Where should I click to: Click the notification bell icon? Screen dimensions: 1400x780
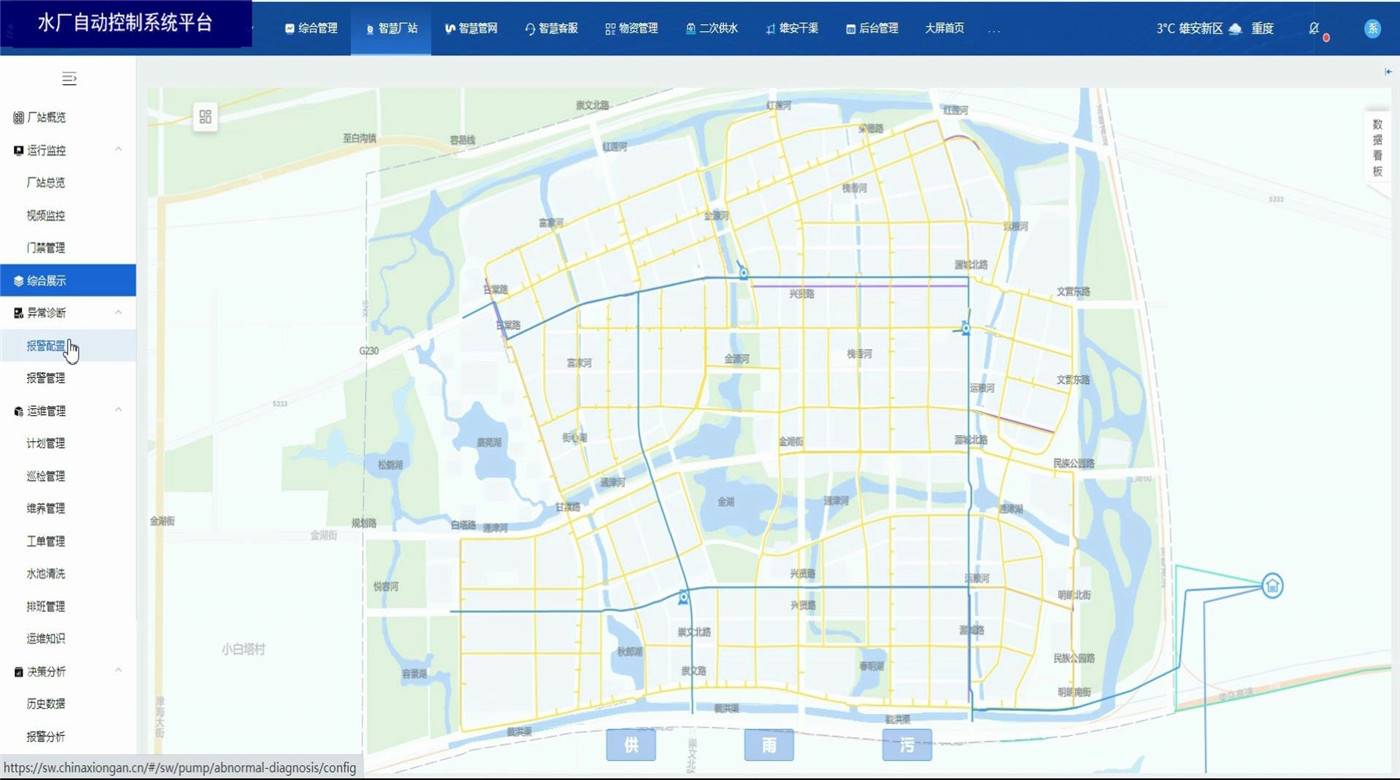1315,29
